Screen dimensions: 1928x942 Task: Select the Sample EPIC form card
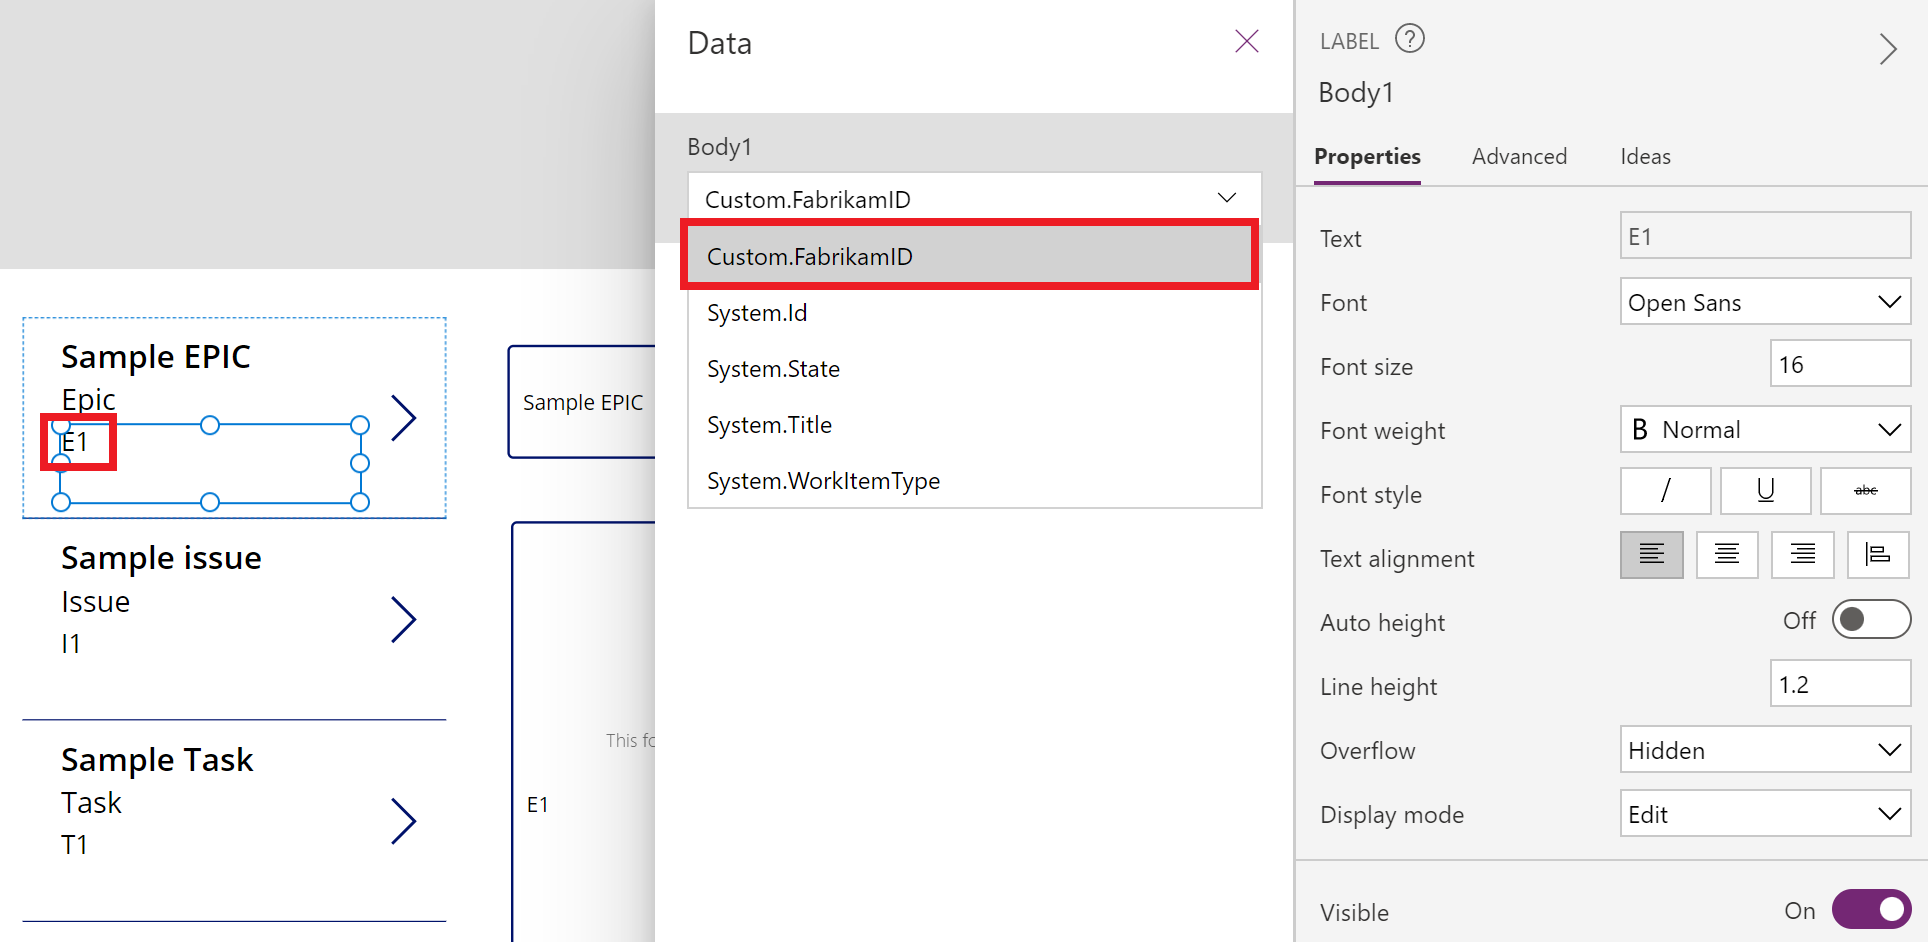coord(582,402)
